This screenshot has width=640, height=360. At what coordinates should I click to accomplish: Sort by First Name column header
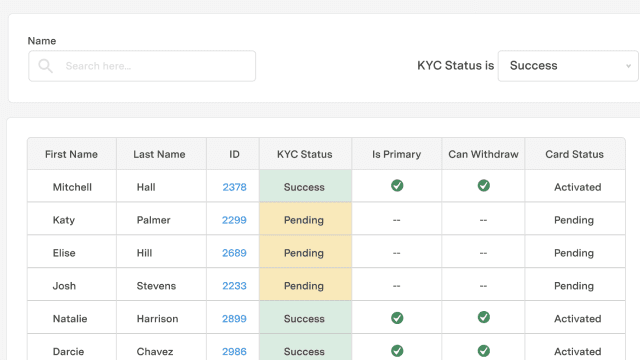pos(71,154)
